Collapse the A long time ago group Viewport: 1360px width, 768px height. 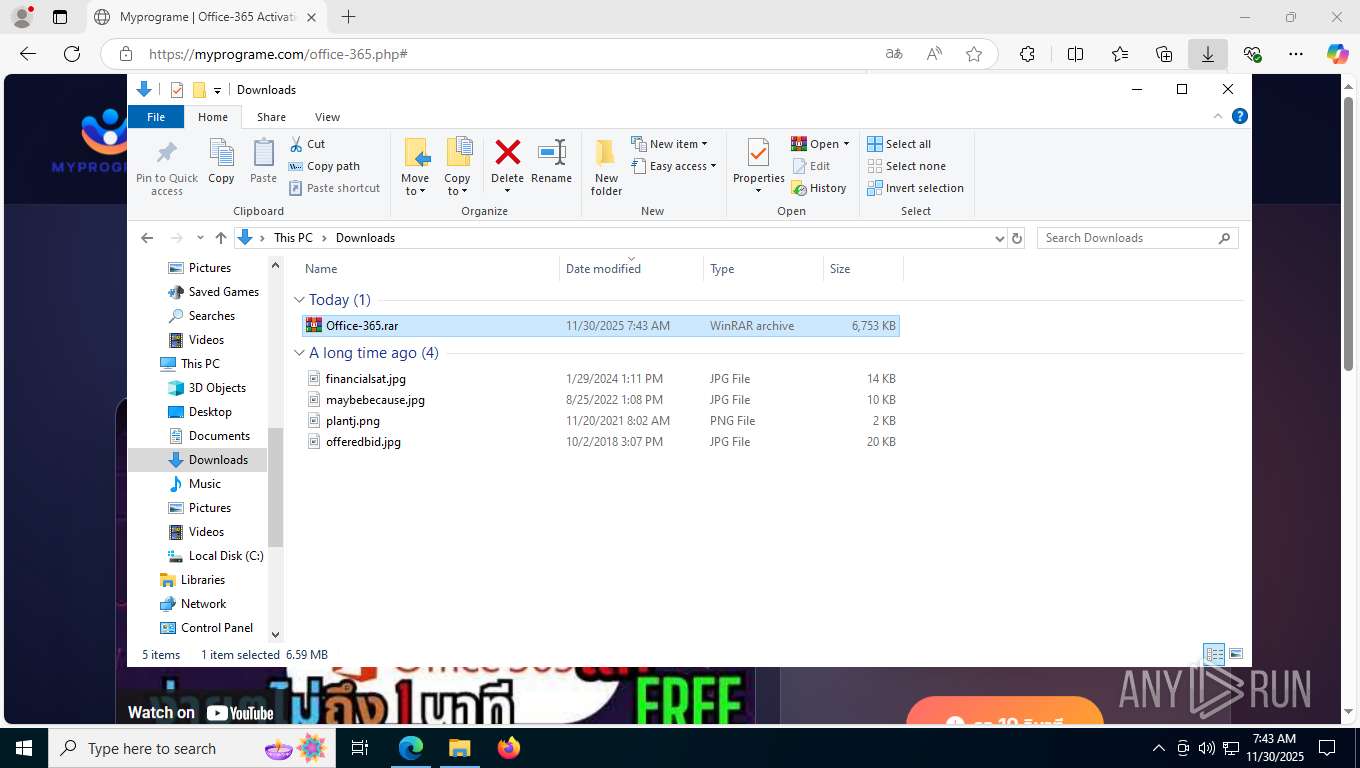(300, 353)
